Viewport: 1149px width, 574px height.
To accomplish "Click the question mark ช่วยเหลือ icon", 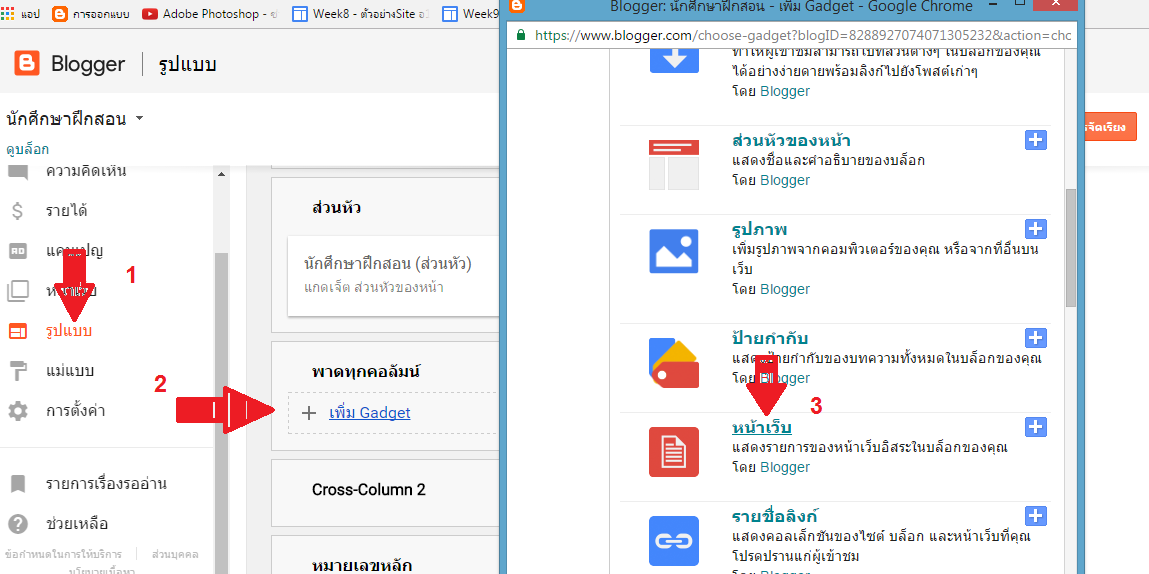I will (18, 524).
